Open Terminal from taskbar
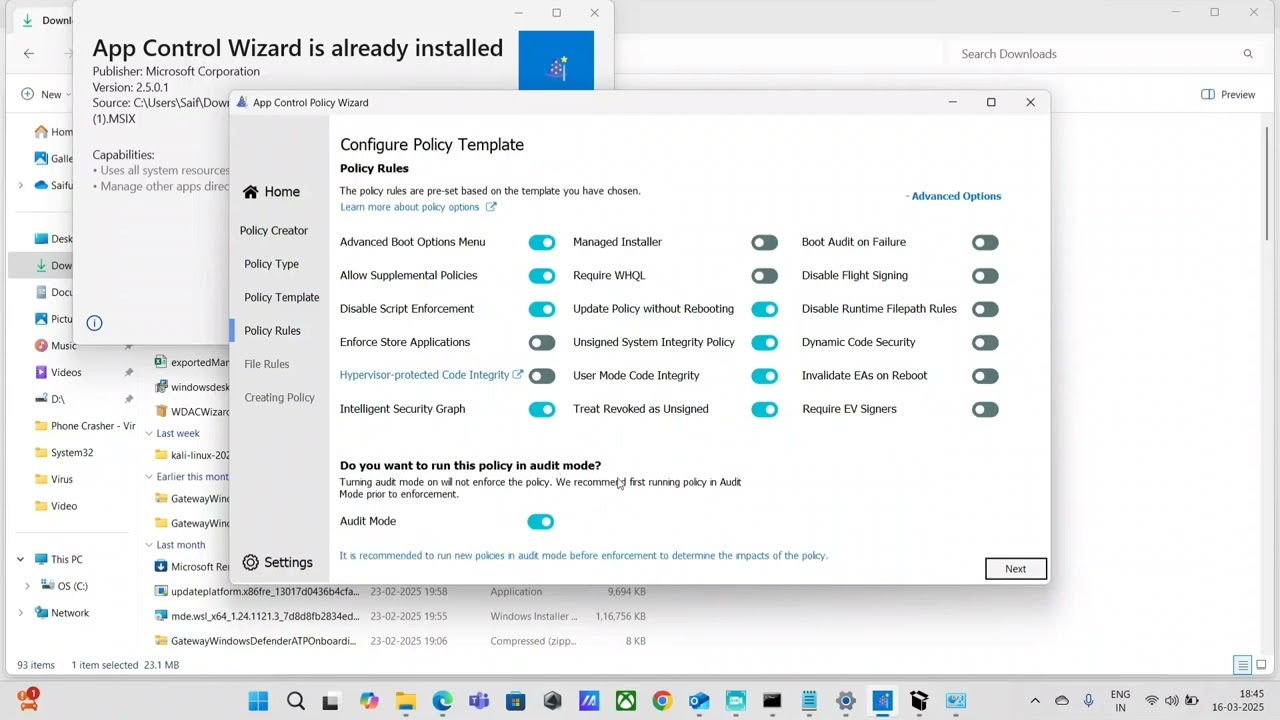 772,701
